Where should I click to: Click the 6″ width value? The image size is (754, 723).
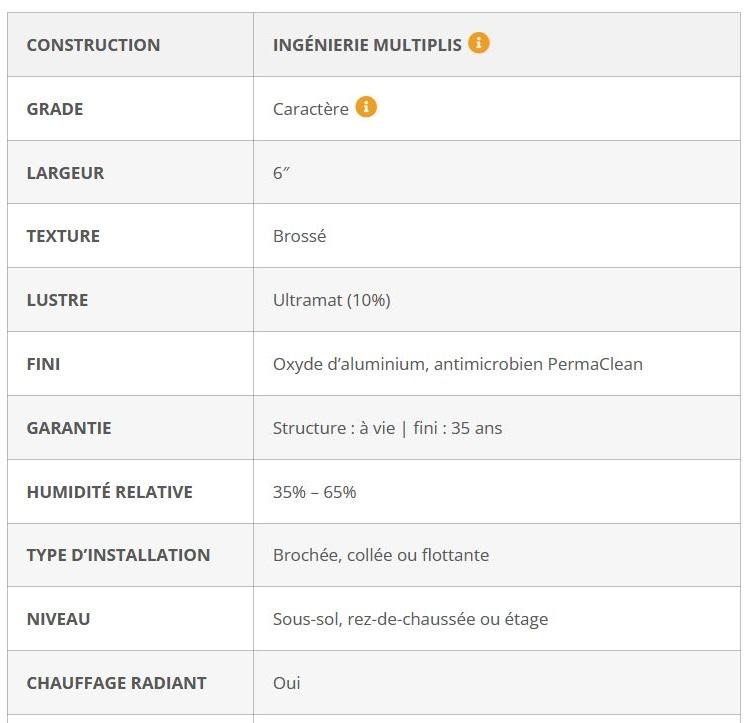coord(281,173)
